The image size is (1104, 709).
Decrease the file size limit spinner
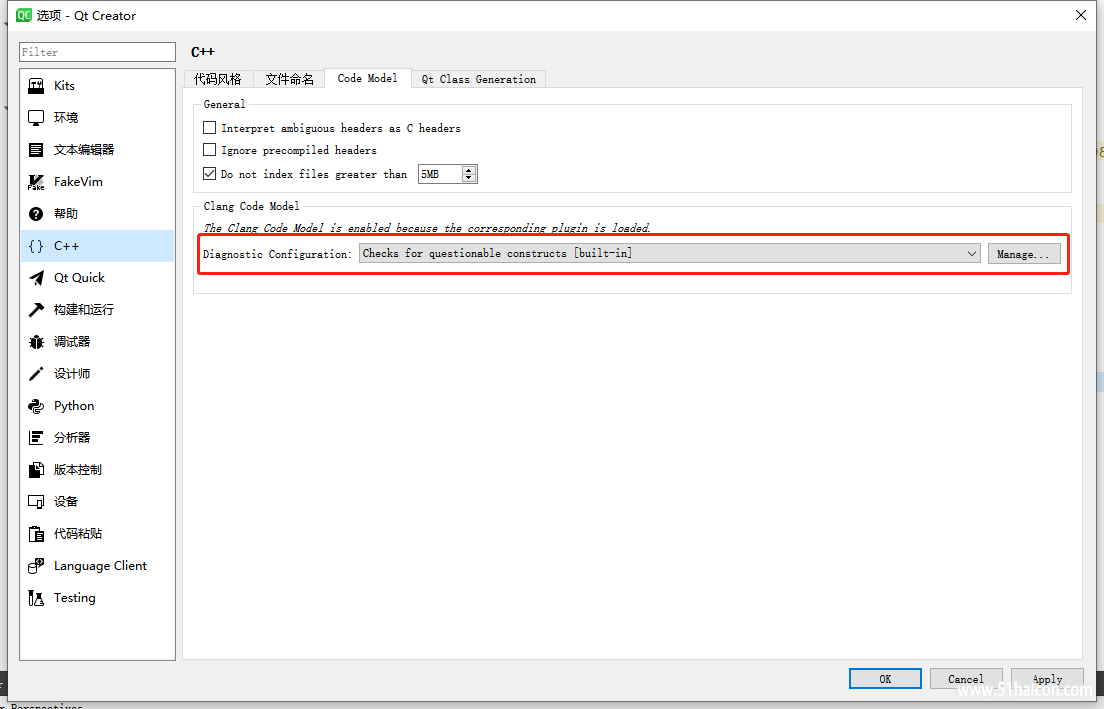pos(469,178)
